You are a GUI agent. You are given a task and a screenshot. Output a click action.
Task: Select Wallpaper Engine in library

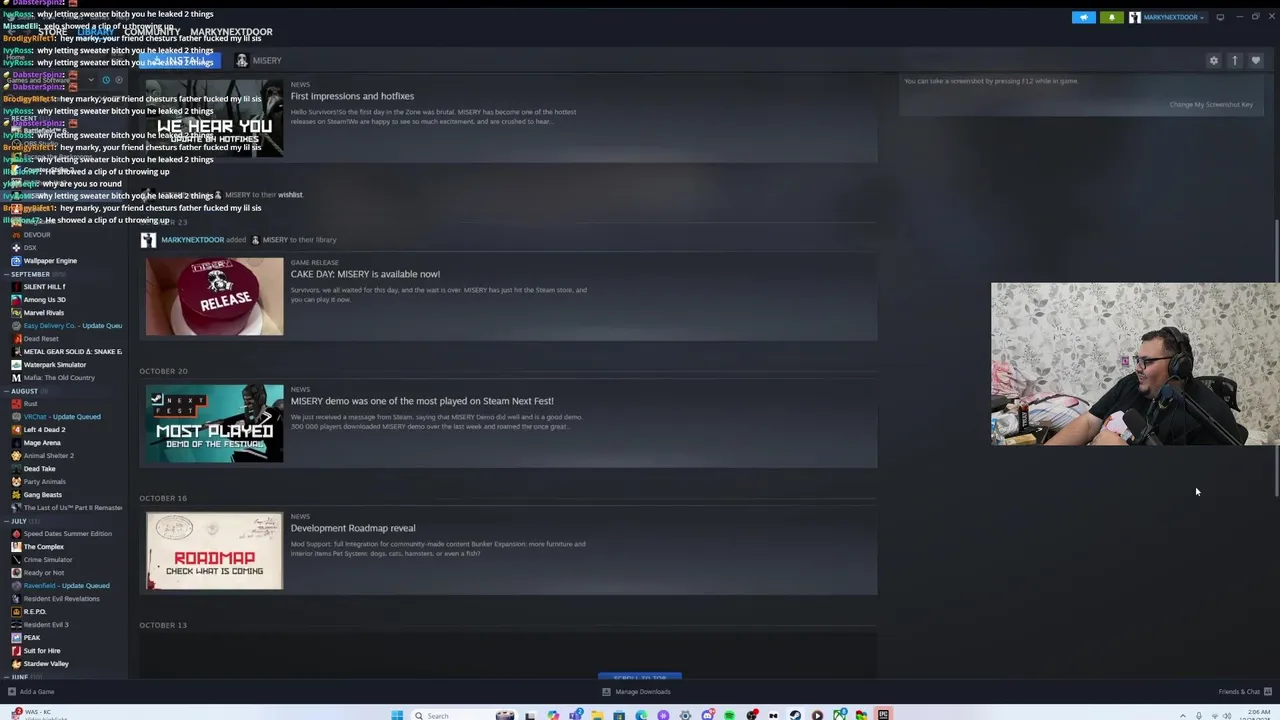[x=50, y=261]
